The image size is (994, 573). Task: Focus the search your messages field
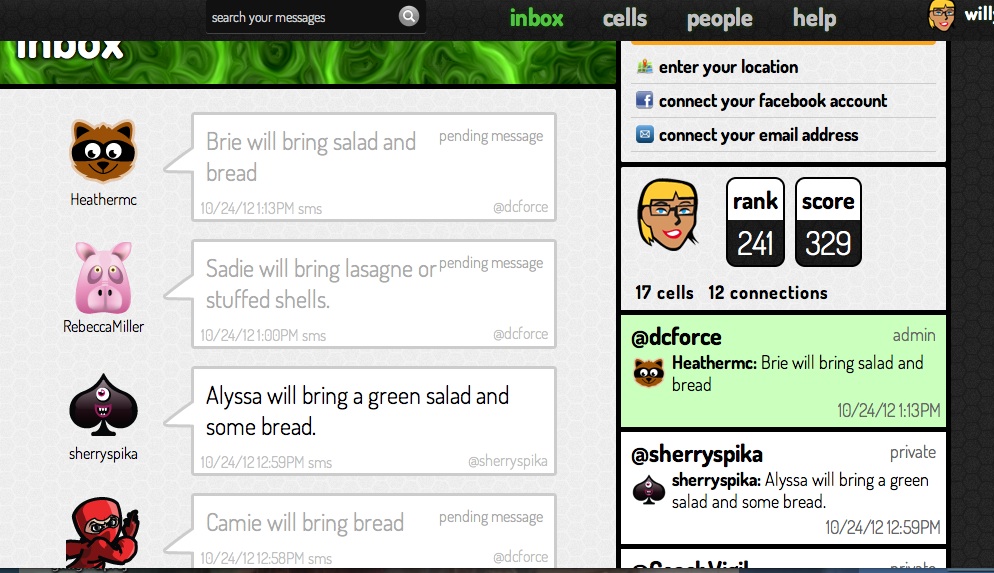[x=303, y=17]
